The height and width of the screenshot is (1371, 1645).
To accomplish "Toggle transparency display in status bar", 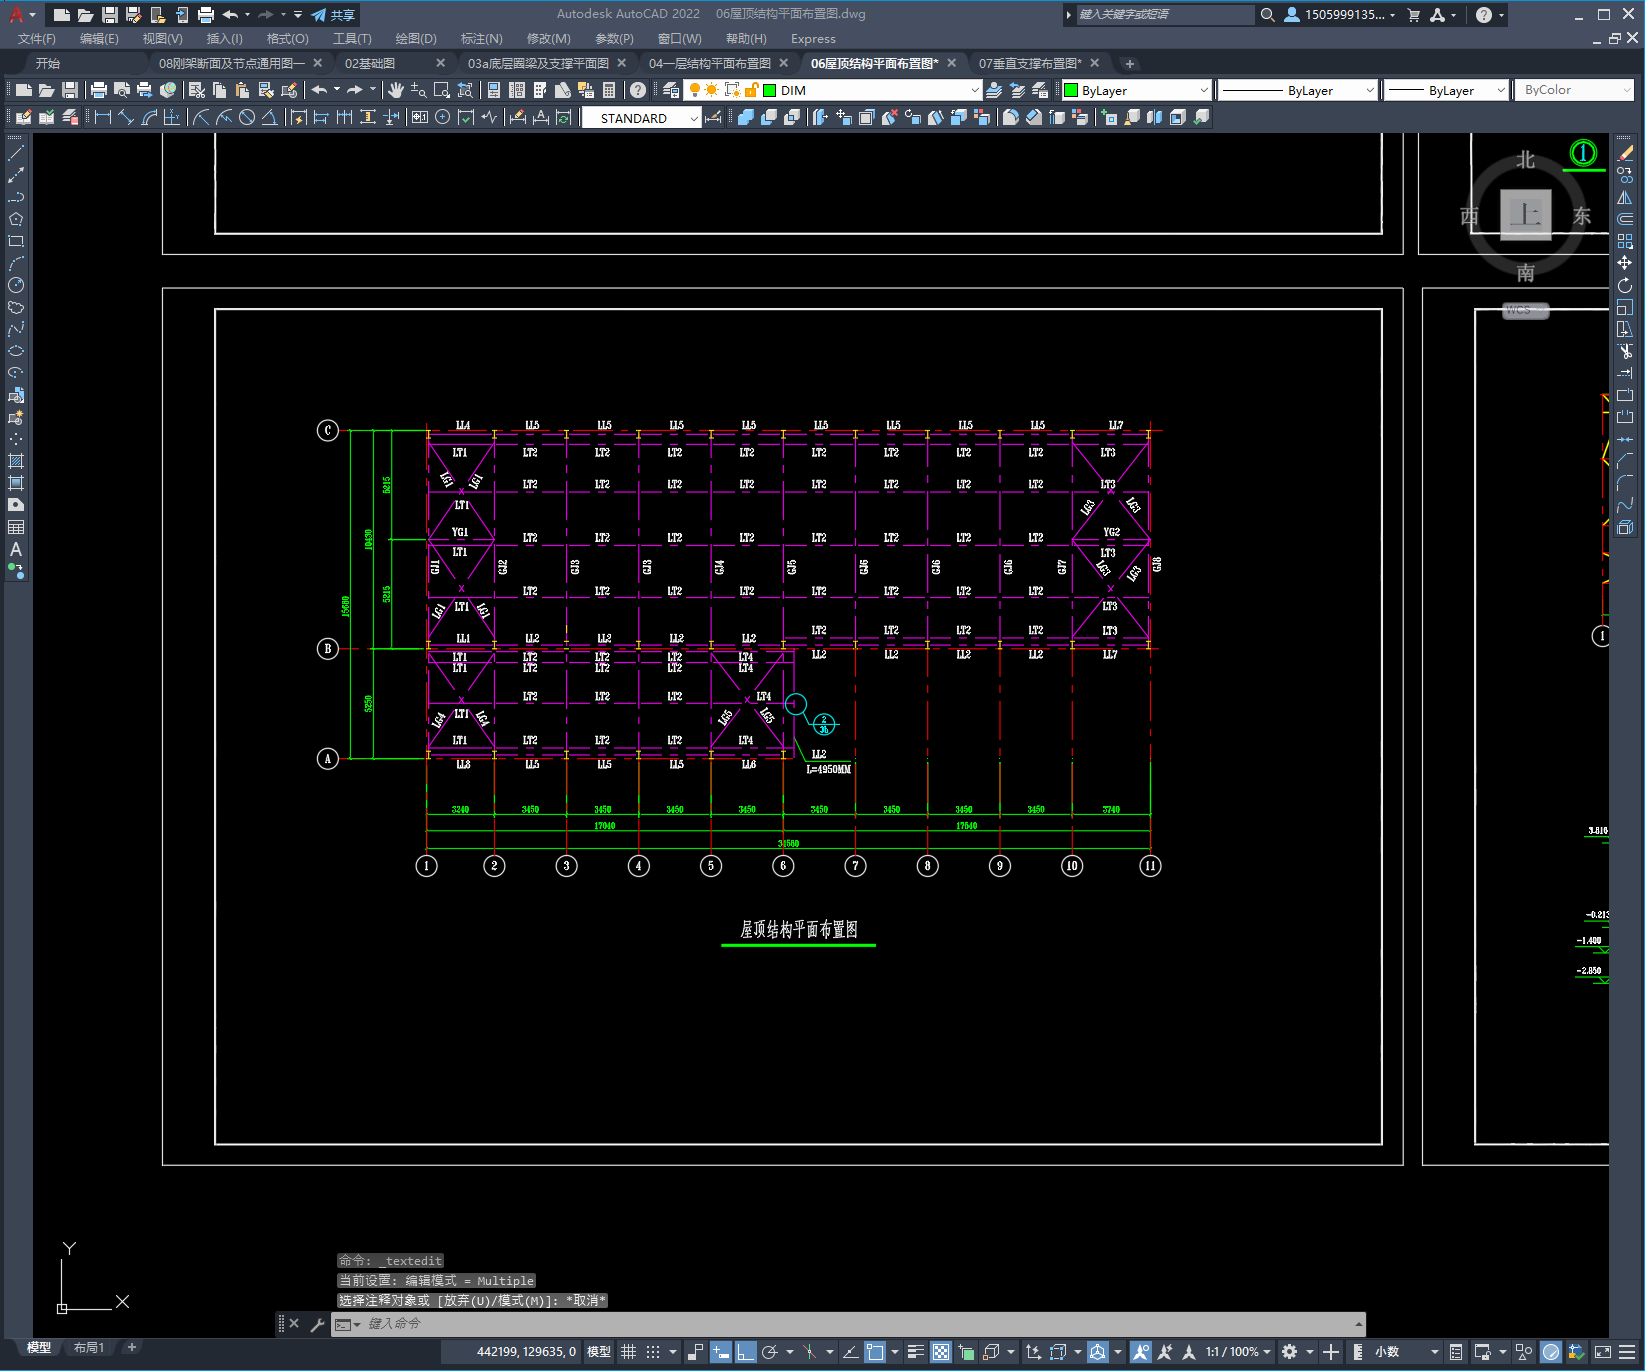I will (x=941, y=1352).
